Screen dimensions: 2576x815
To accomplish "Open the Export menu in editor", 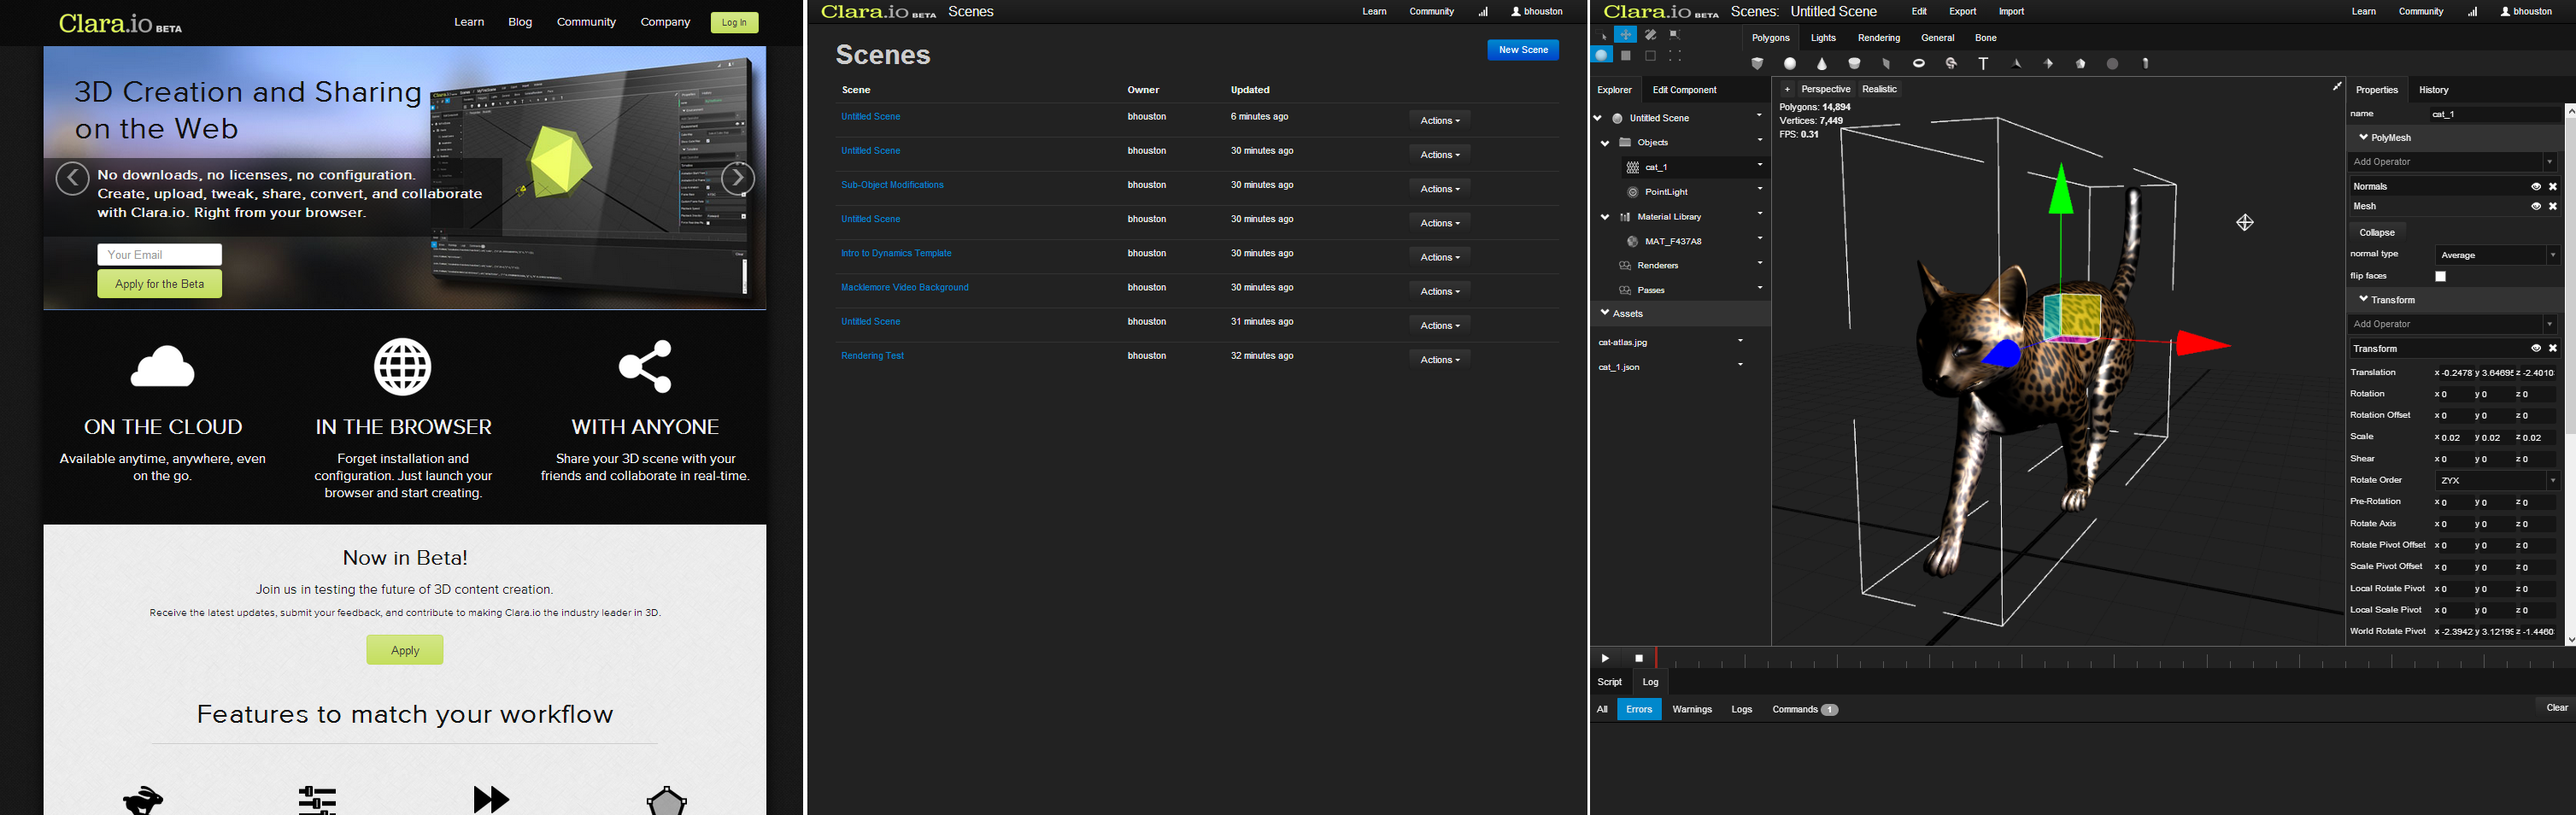I will coord(1962,12).
